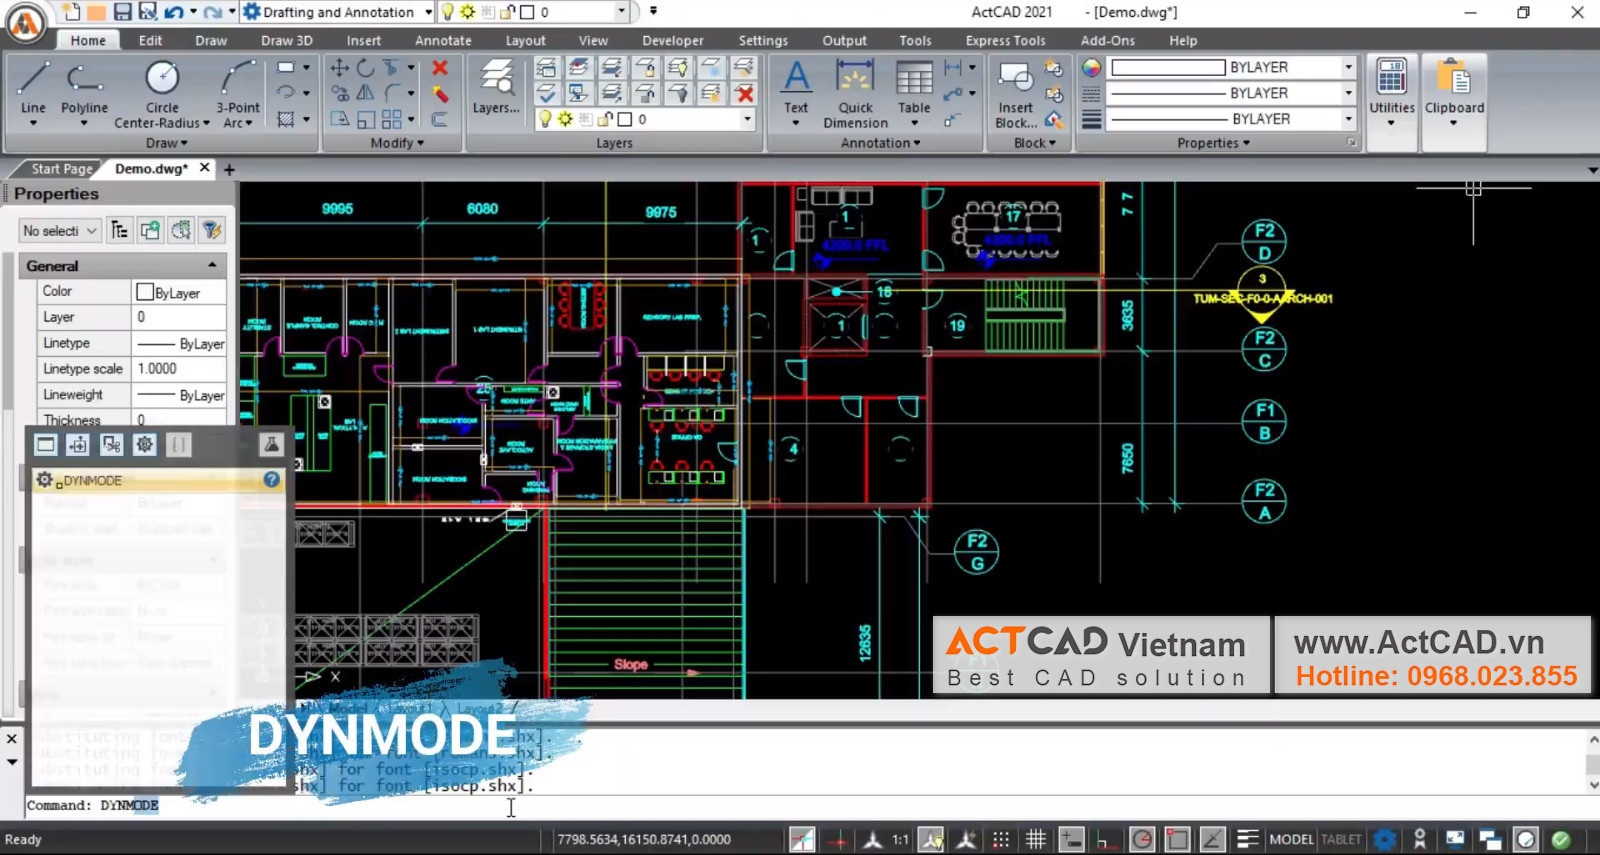The width and height of the screenshot is (1600, 855).
Task: Expand the Block panel flyout
Action: point(1035,143)
